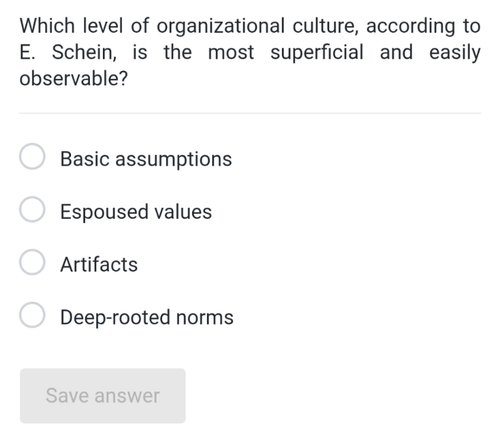Click the word "Schein," in the question
The width and height of the screenshot is (500, 434).
[x=84, y=53]
